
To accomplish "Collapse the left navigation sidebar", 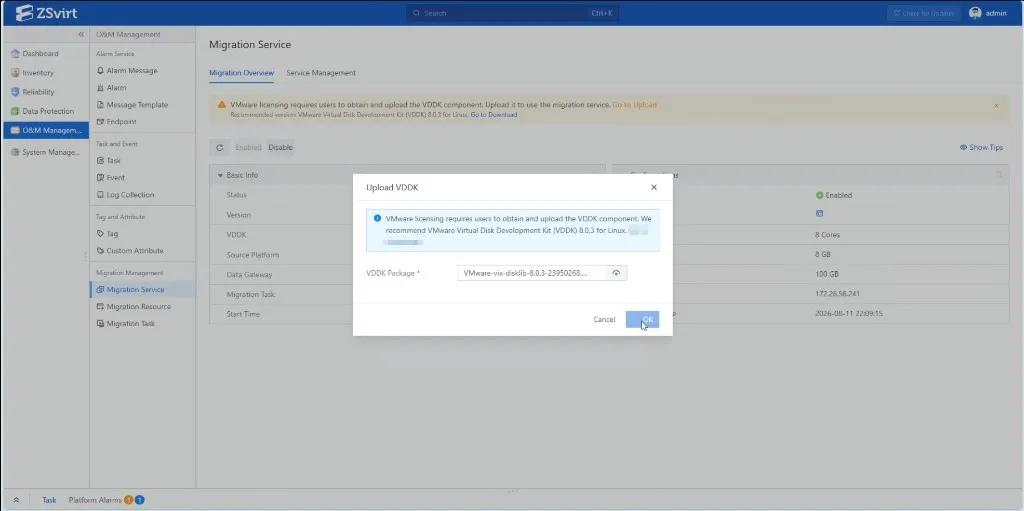I will click(81, 34).
